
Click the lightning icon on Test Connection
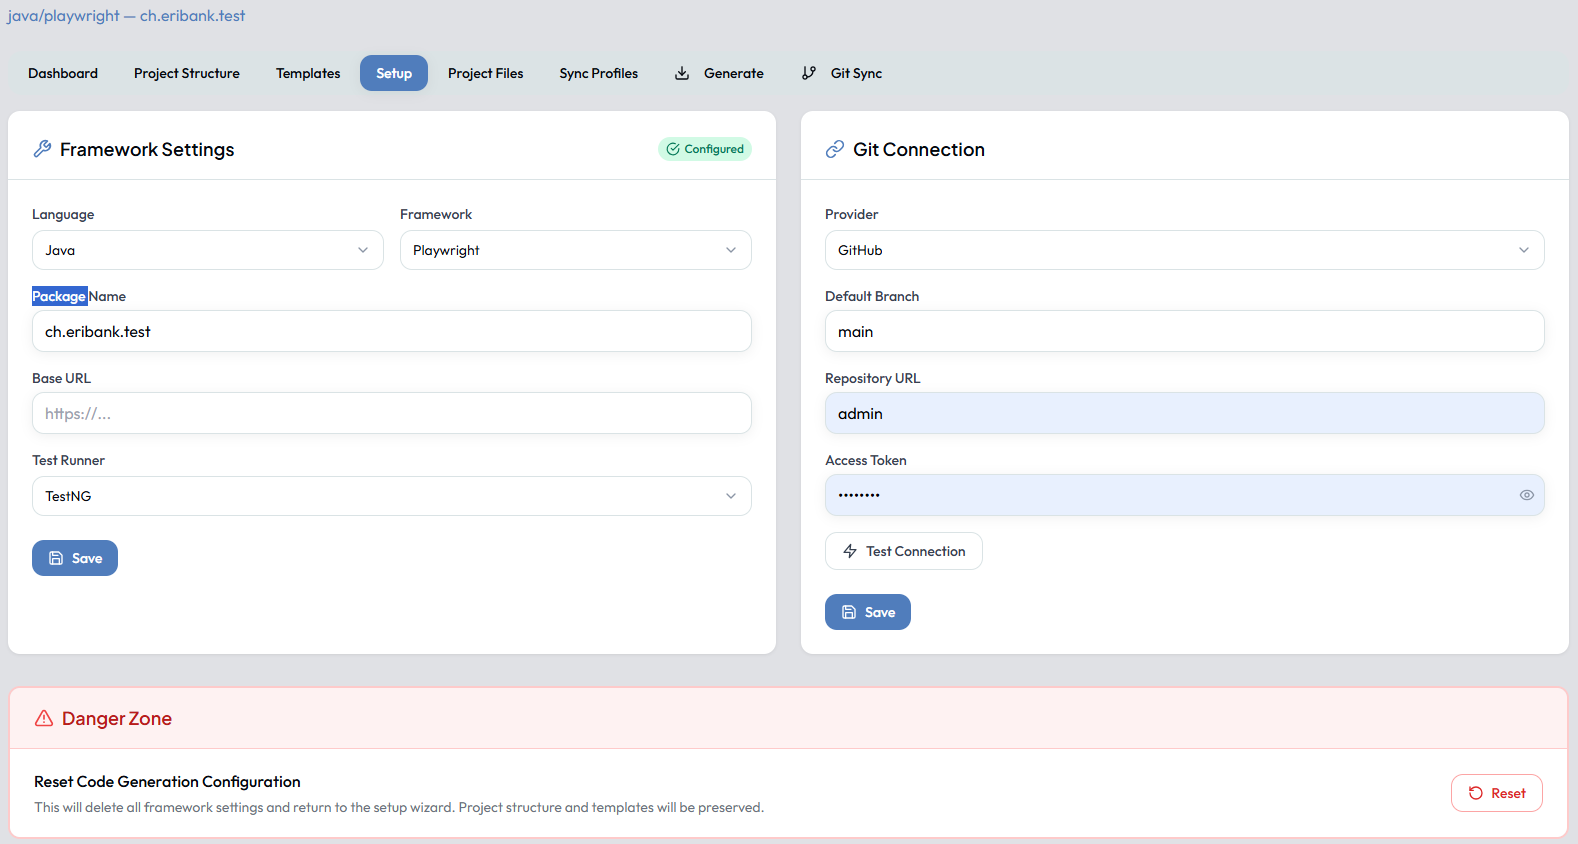850,551
